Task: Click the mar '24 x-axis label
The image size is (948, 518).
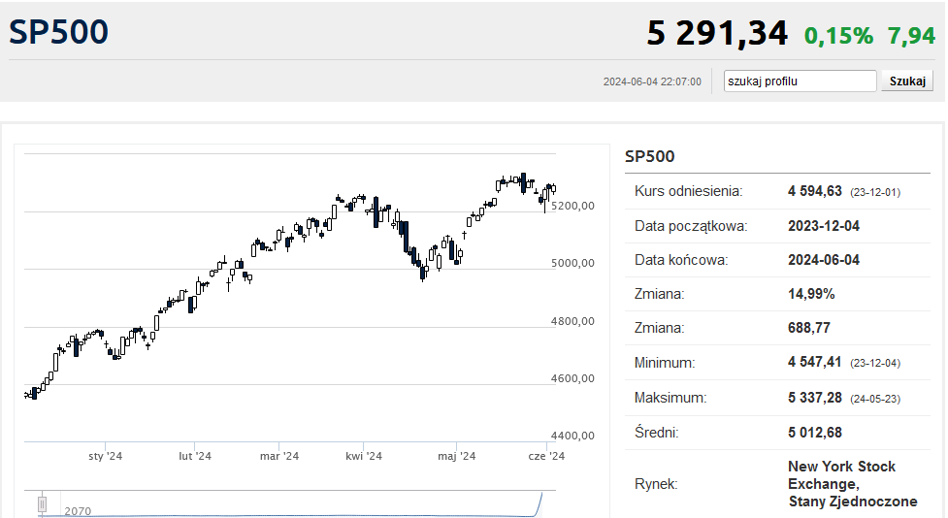Action: tap(279, 456)
